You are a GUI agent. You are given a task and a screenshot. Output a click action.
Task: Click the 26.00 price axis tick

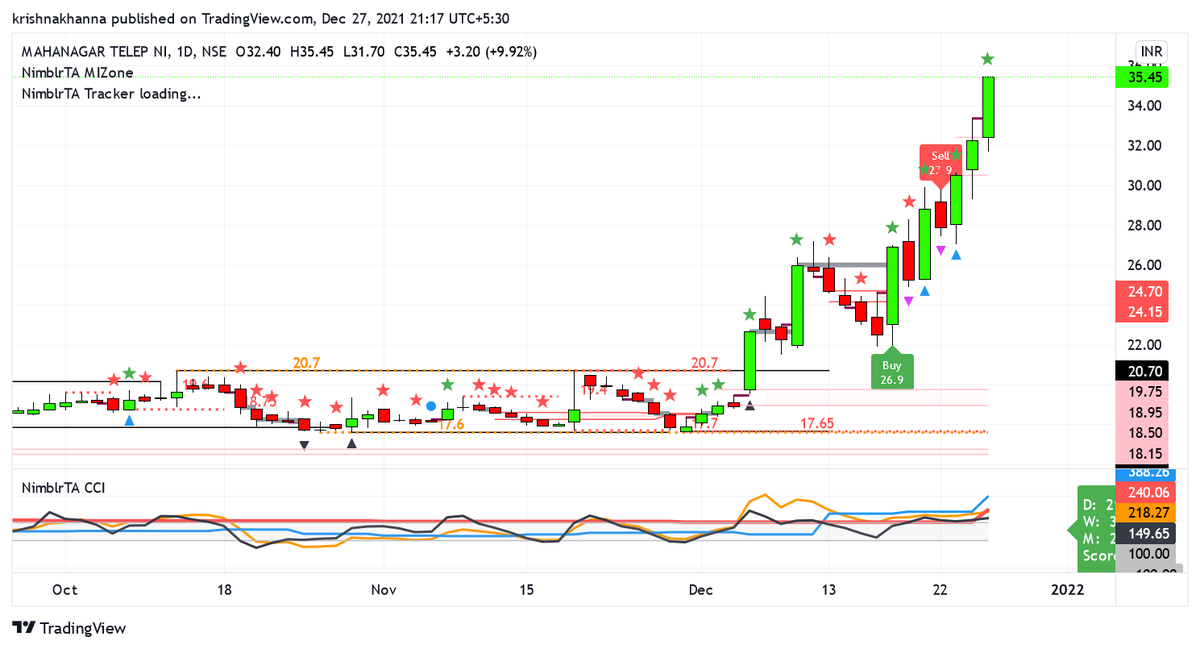pos(1144,265)
